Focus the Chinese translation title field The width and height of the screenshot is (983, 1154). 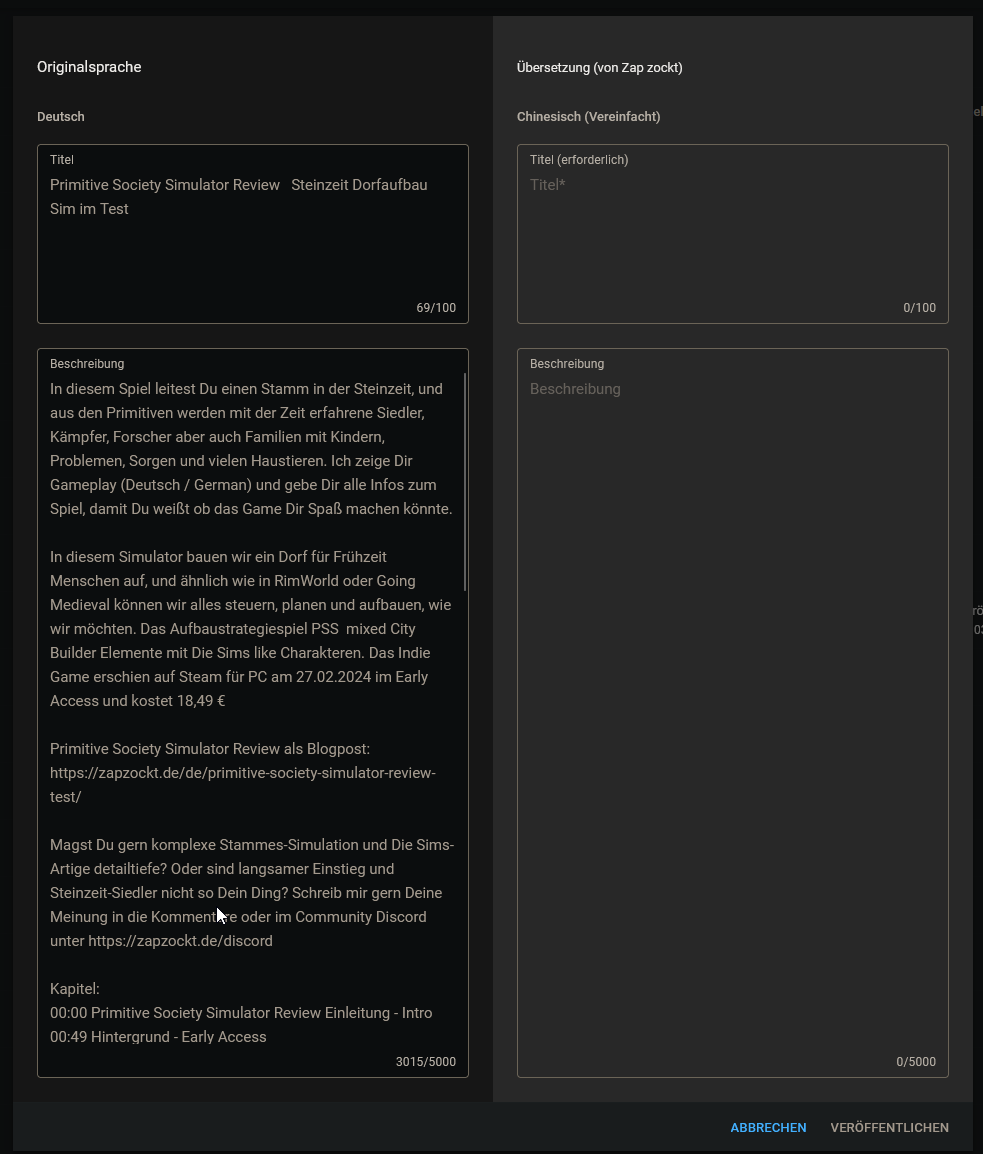[732, 234]
